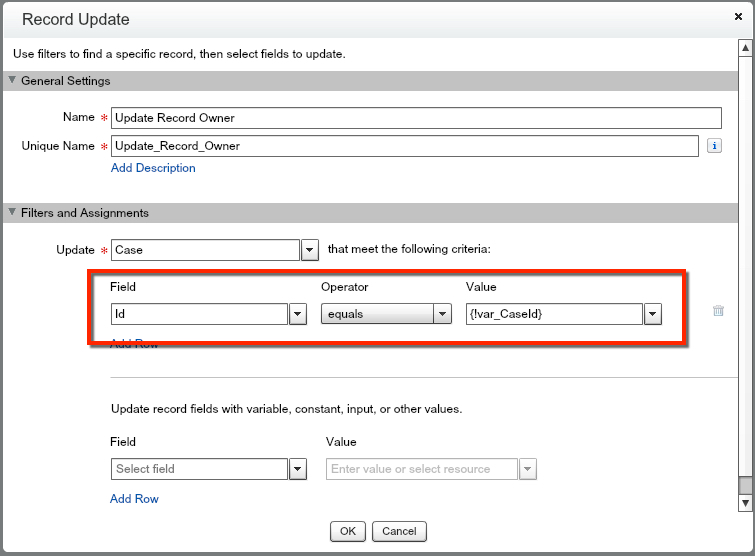Collapse the General Settings section

(13, 81)
